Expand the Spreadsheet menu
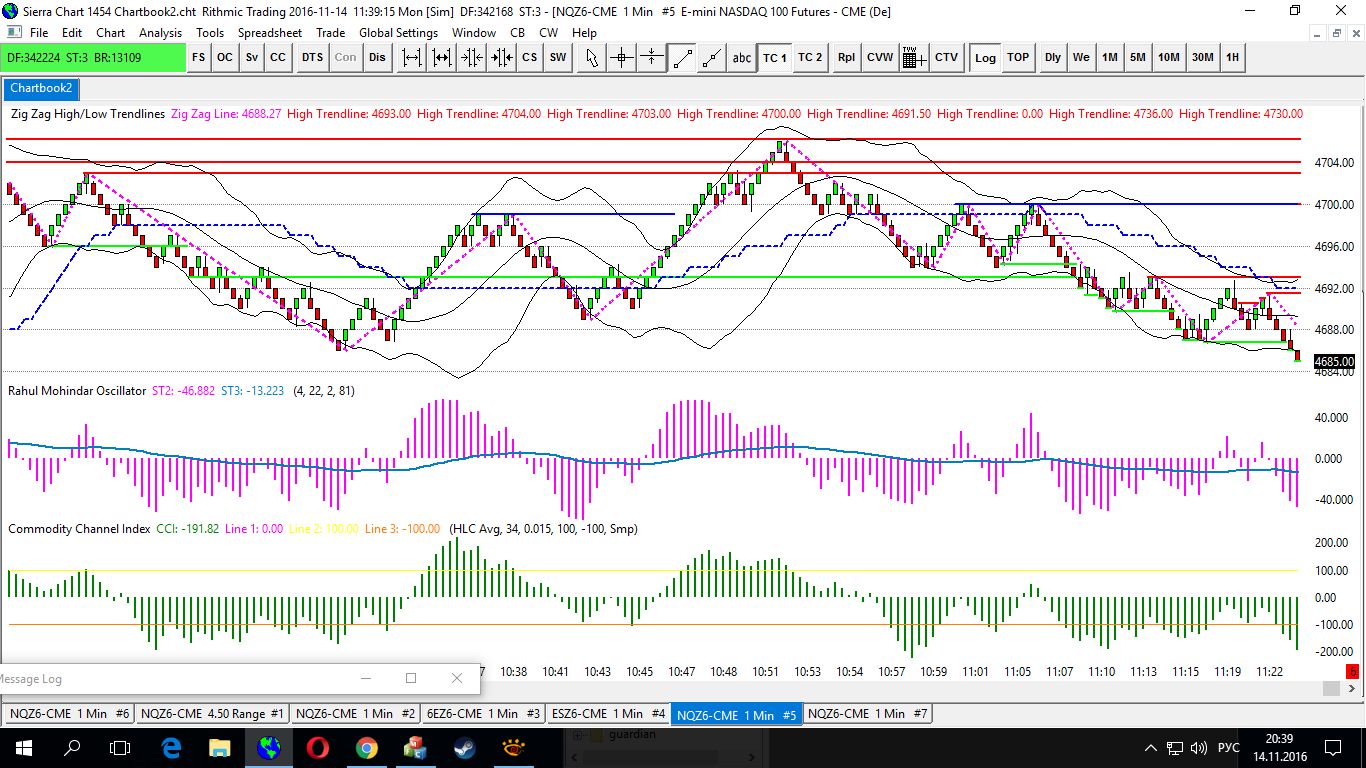Image resolution: width=1366 pixels, height=768 pixels. tap(270, 32)
